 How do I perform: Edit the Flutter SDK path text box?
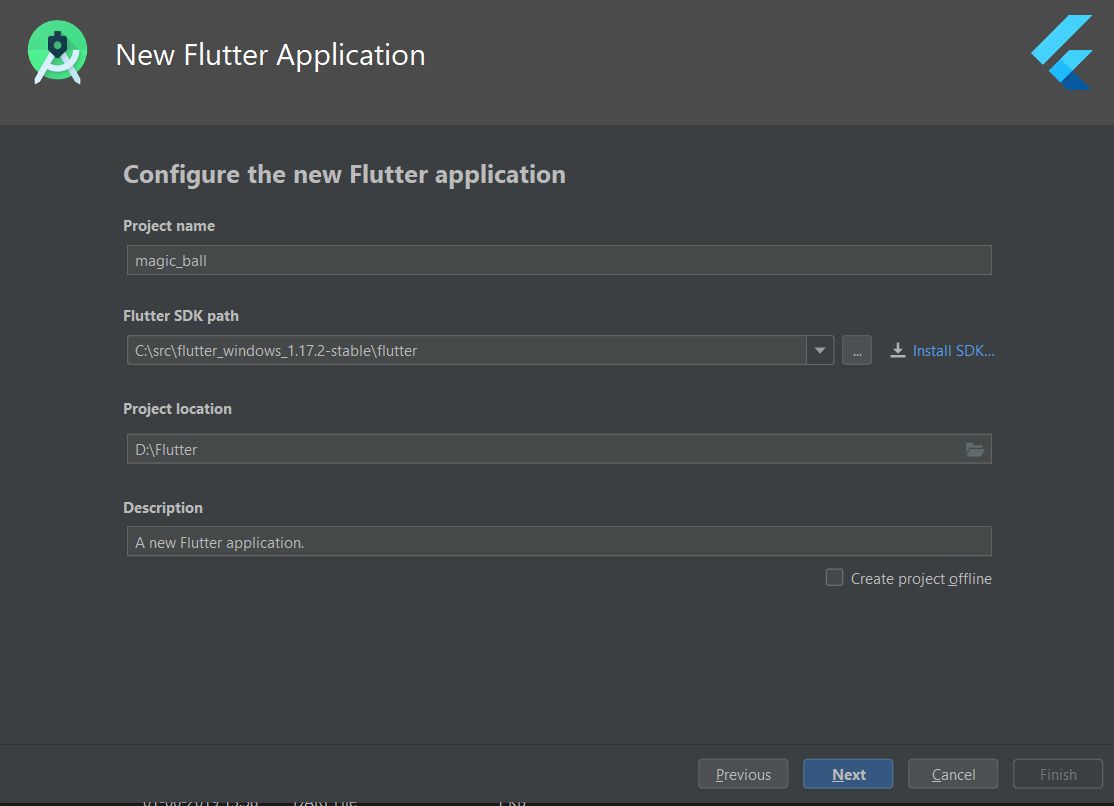pyautogui.click(x=467, y=350)
